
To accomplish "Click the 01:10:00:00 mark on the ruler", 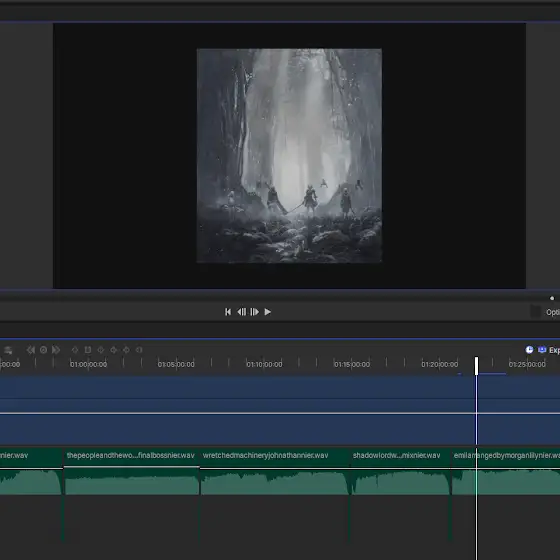I will [264, 364].
